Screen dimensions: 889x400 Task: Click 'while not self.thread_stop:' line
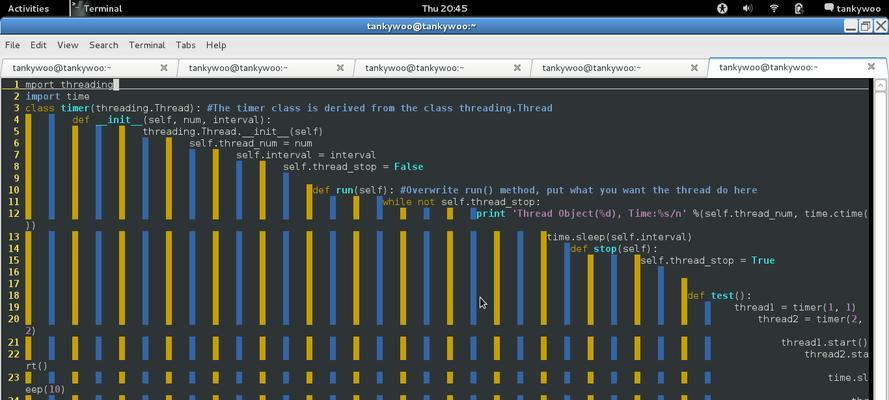click(x=462, y=202)
